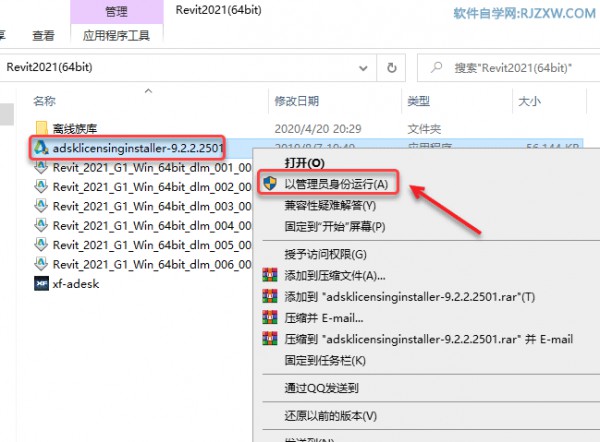Select 压缩并 E-mail... menu entry

[x=324, y=318]
